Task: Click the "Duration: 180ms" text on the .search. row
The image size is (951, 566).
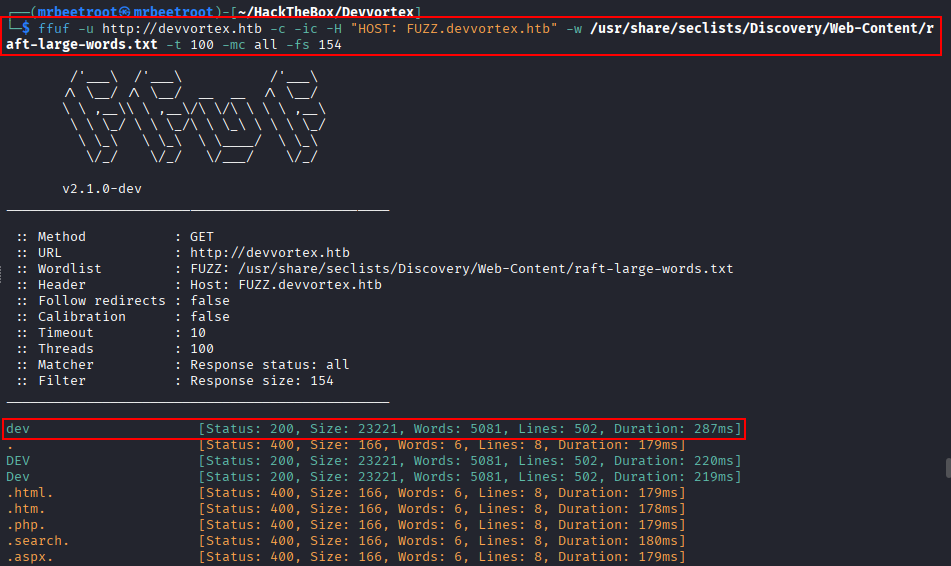Action: (618, 541)
